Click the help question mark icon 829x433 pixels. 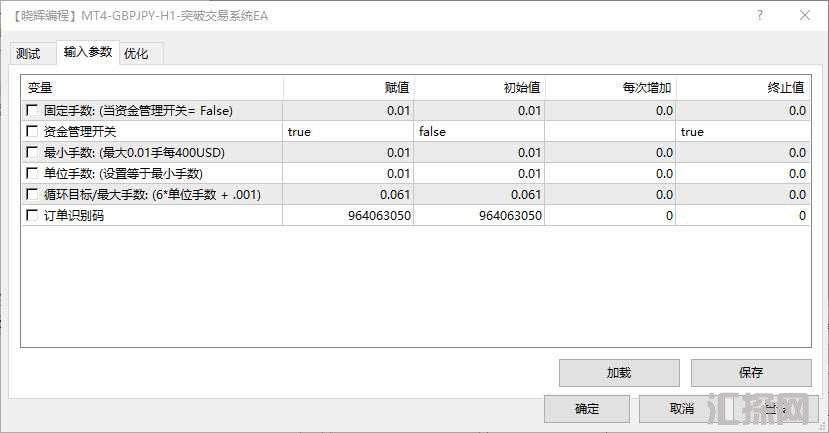pyautogui.click(x=760, y=15)
